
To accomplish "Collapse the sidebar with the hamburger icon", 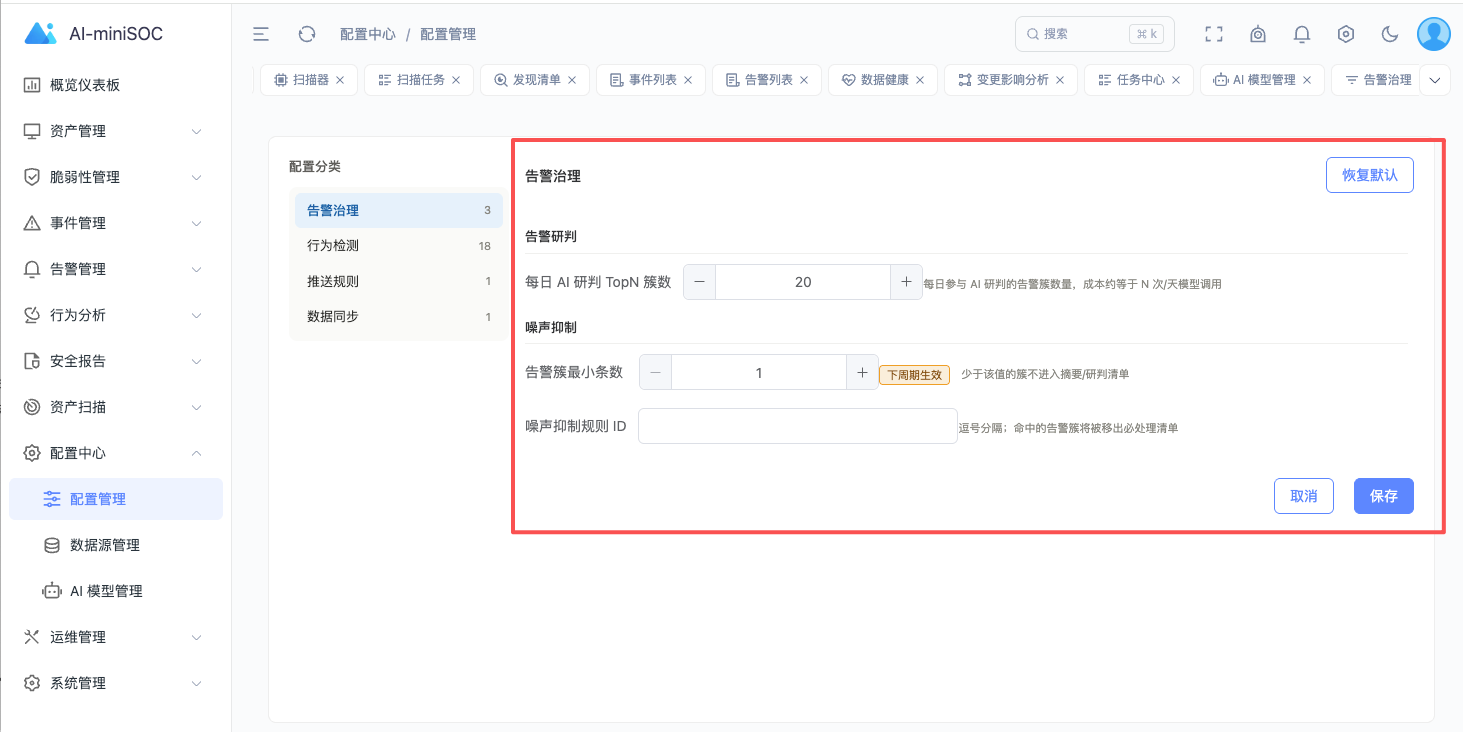I will 261,34.
